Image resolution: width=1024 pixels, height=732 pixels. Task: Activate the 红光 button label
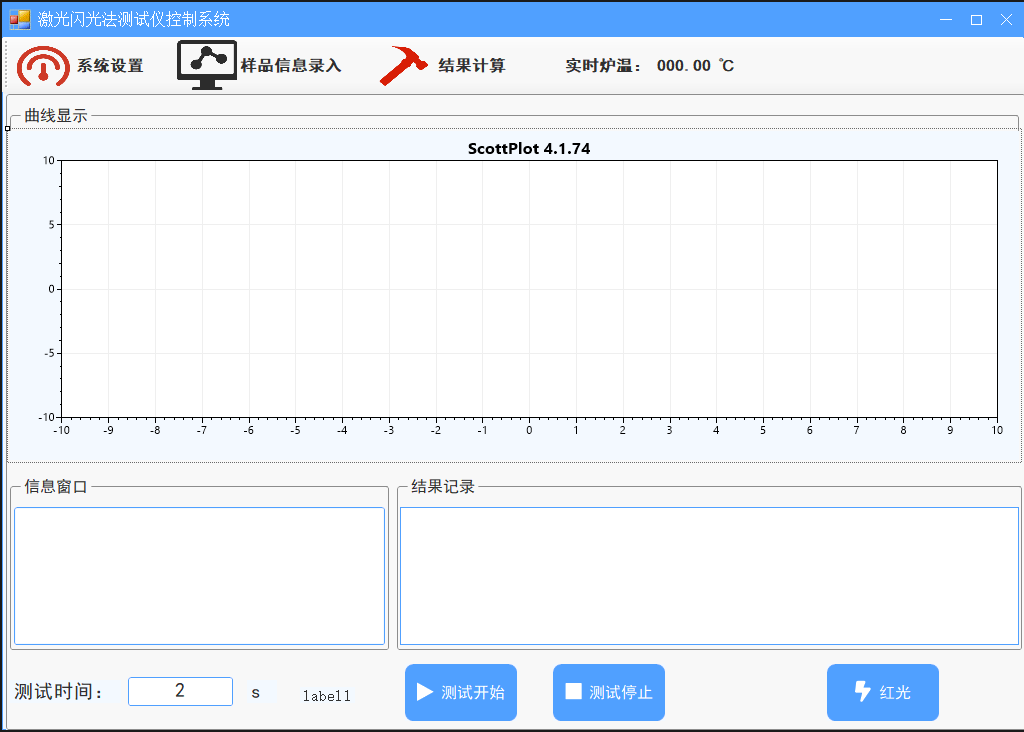(x=895, y=692)
